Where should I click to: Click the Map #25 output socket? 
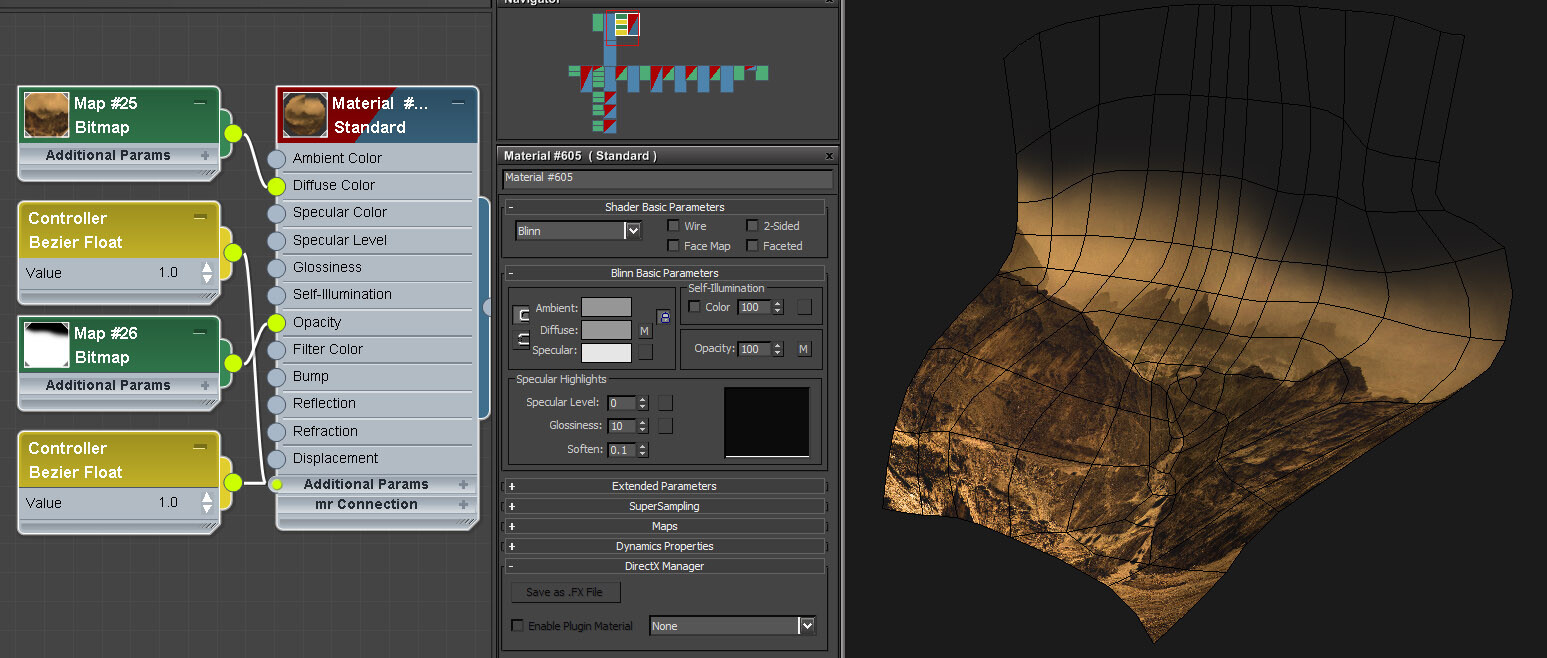232,133
